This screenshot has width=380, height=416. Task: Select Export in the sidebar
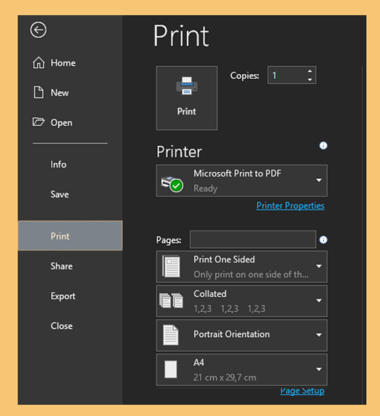click(x=63, y=296)
